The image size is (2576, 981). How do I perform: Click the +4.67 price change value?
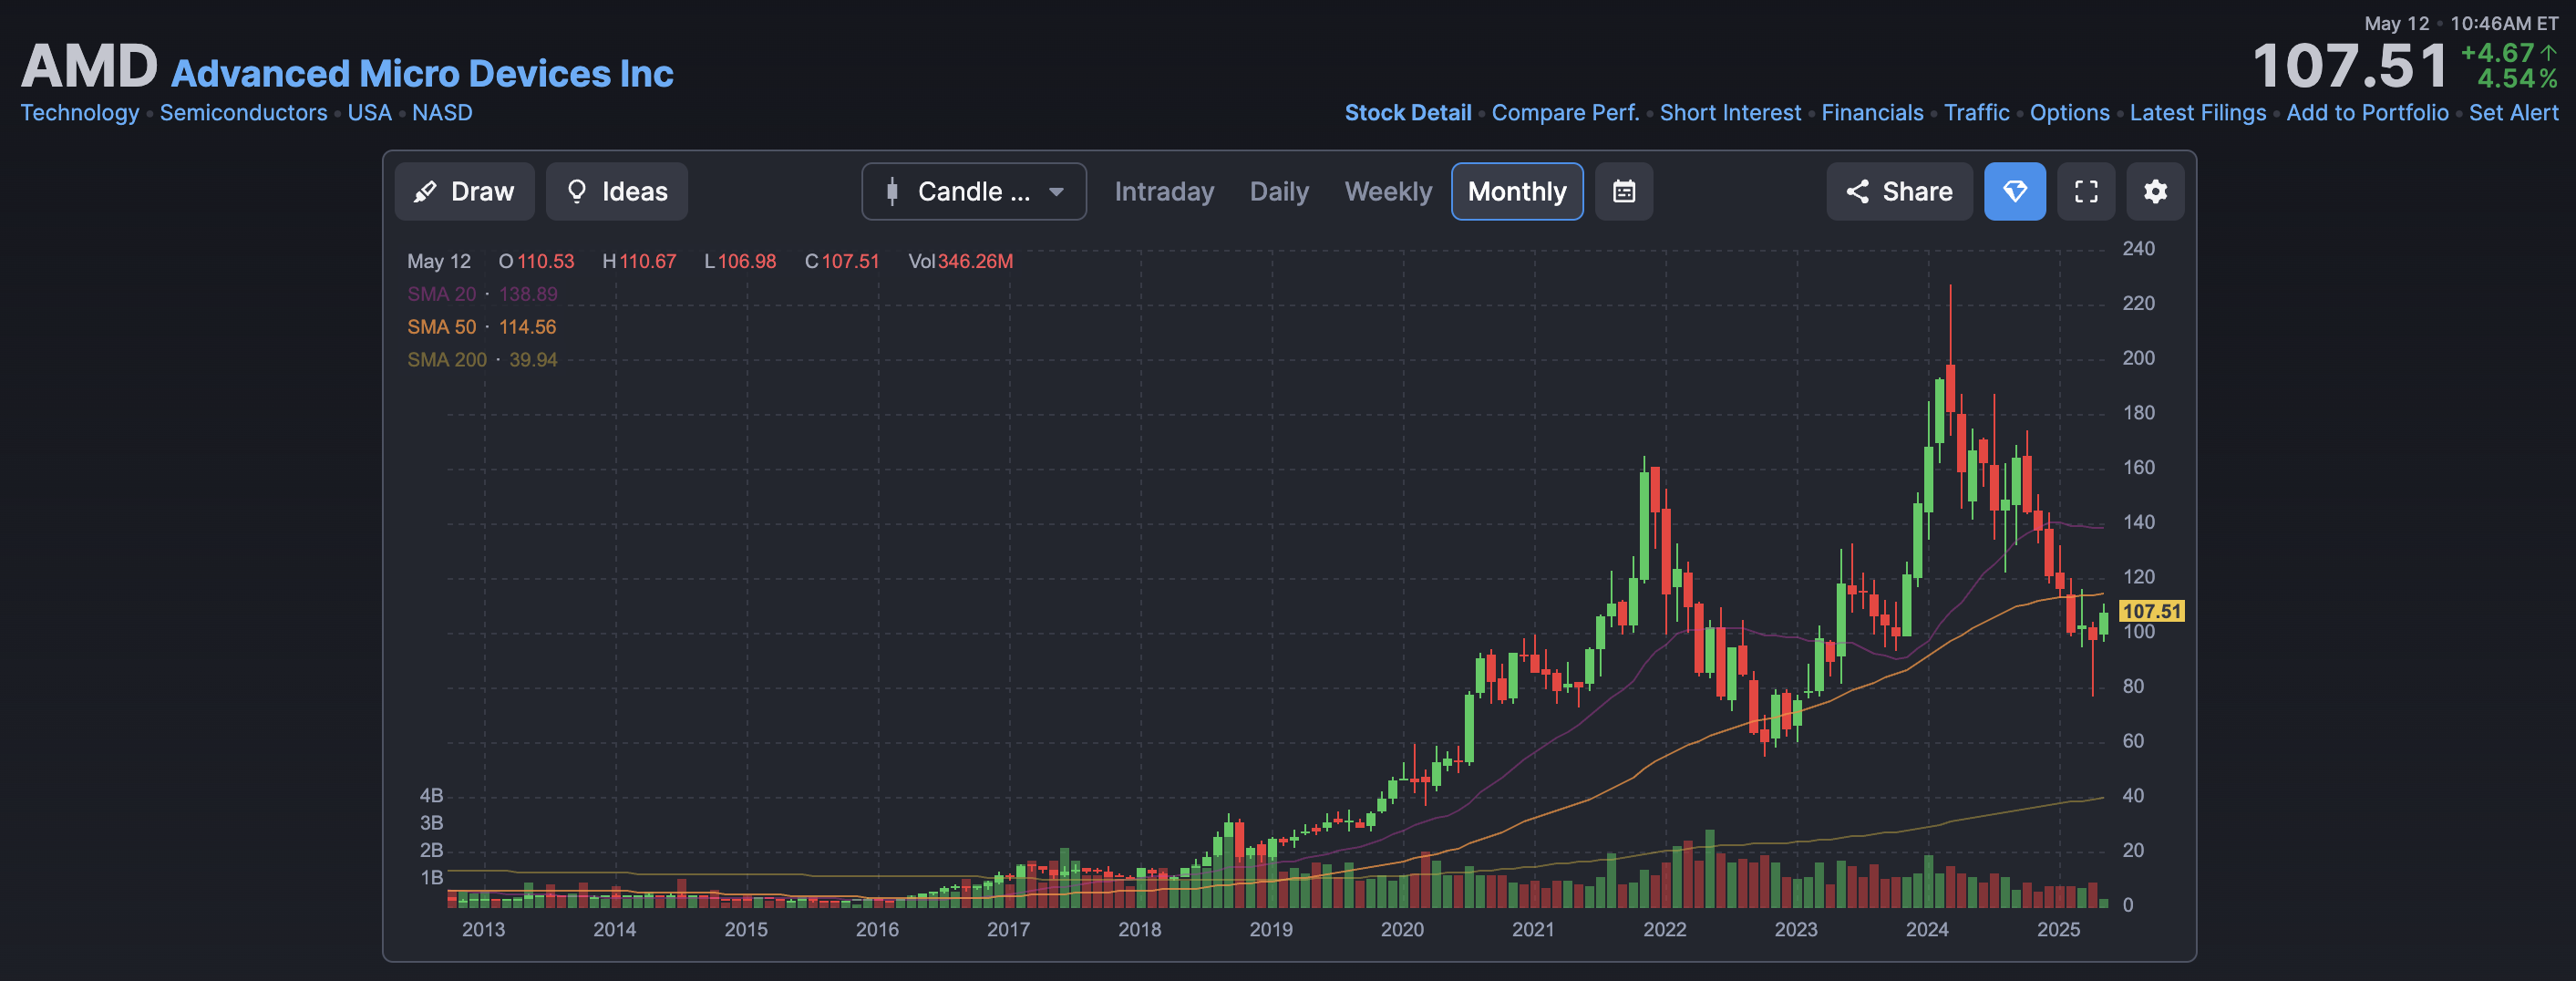pos(2497,53)
